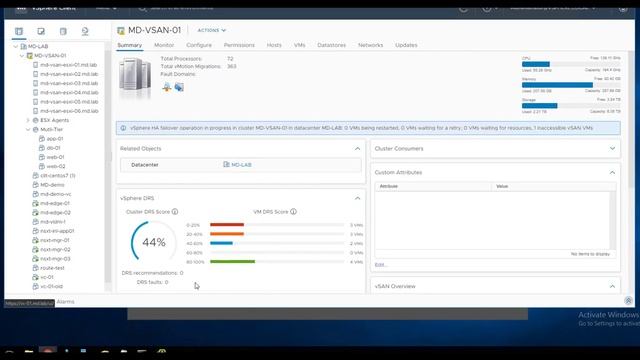Expand the Cluster Consumers panel

click(612, 149)
